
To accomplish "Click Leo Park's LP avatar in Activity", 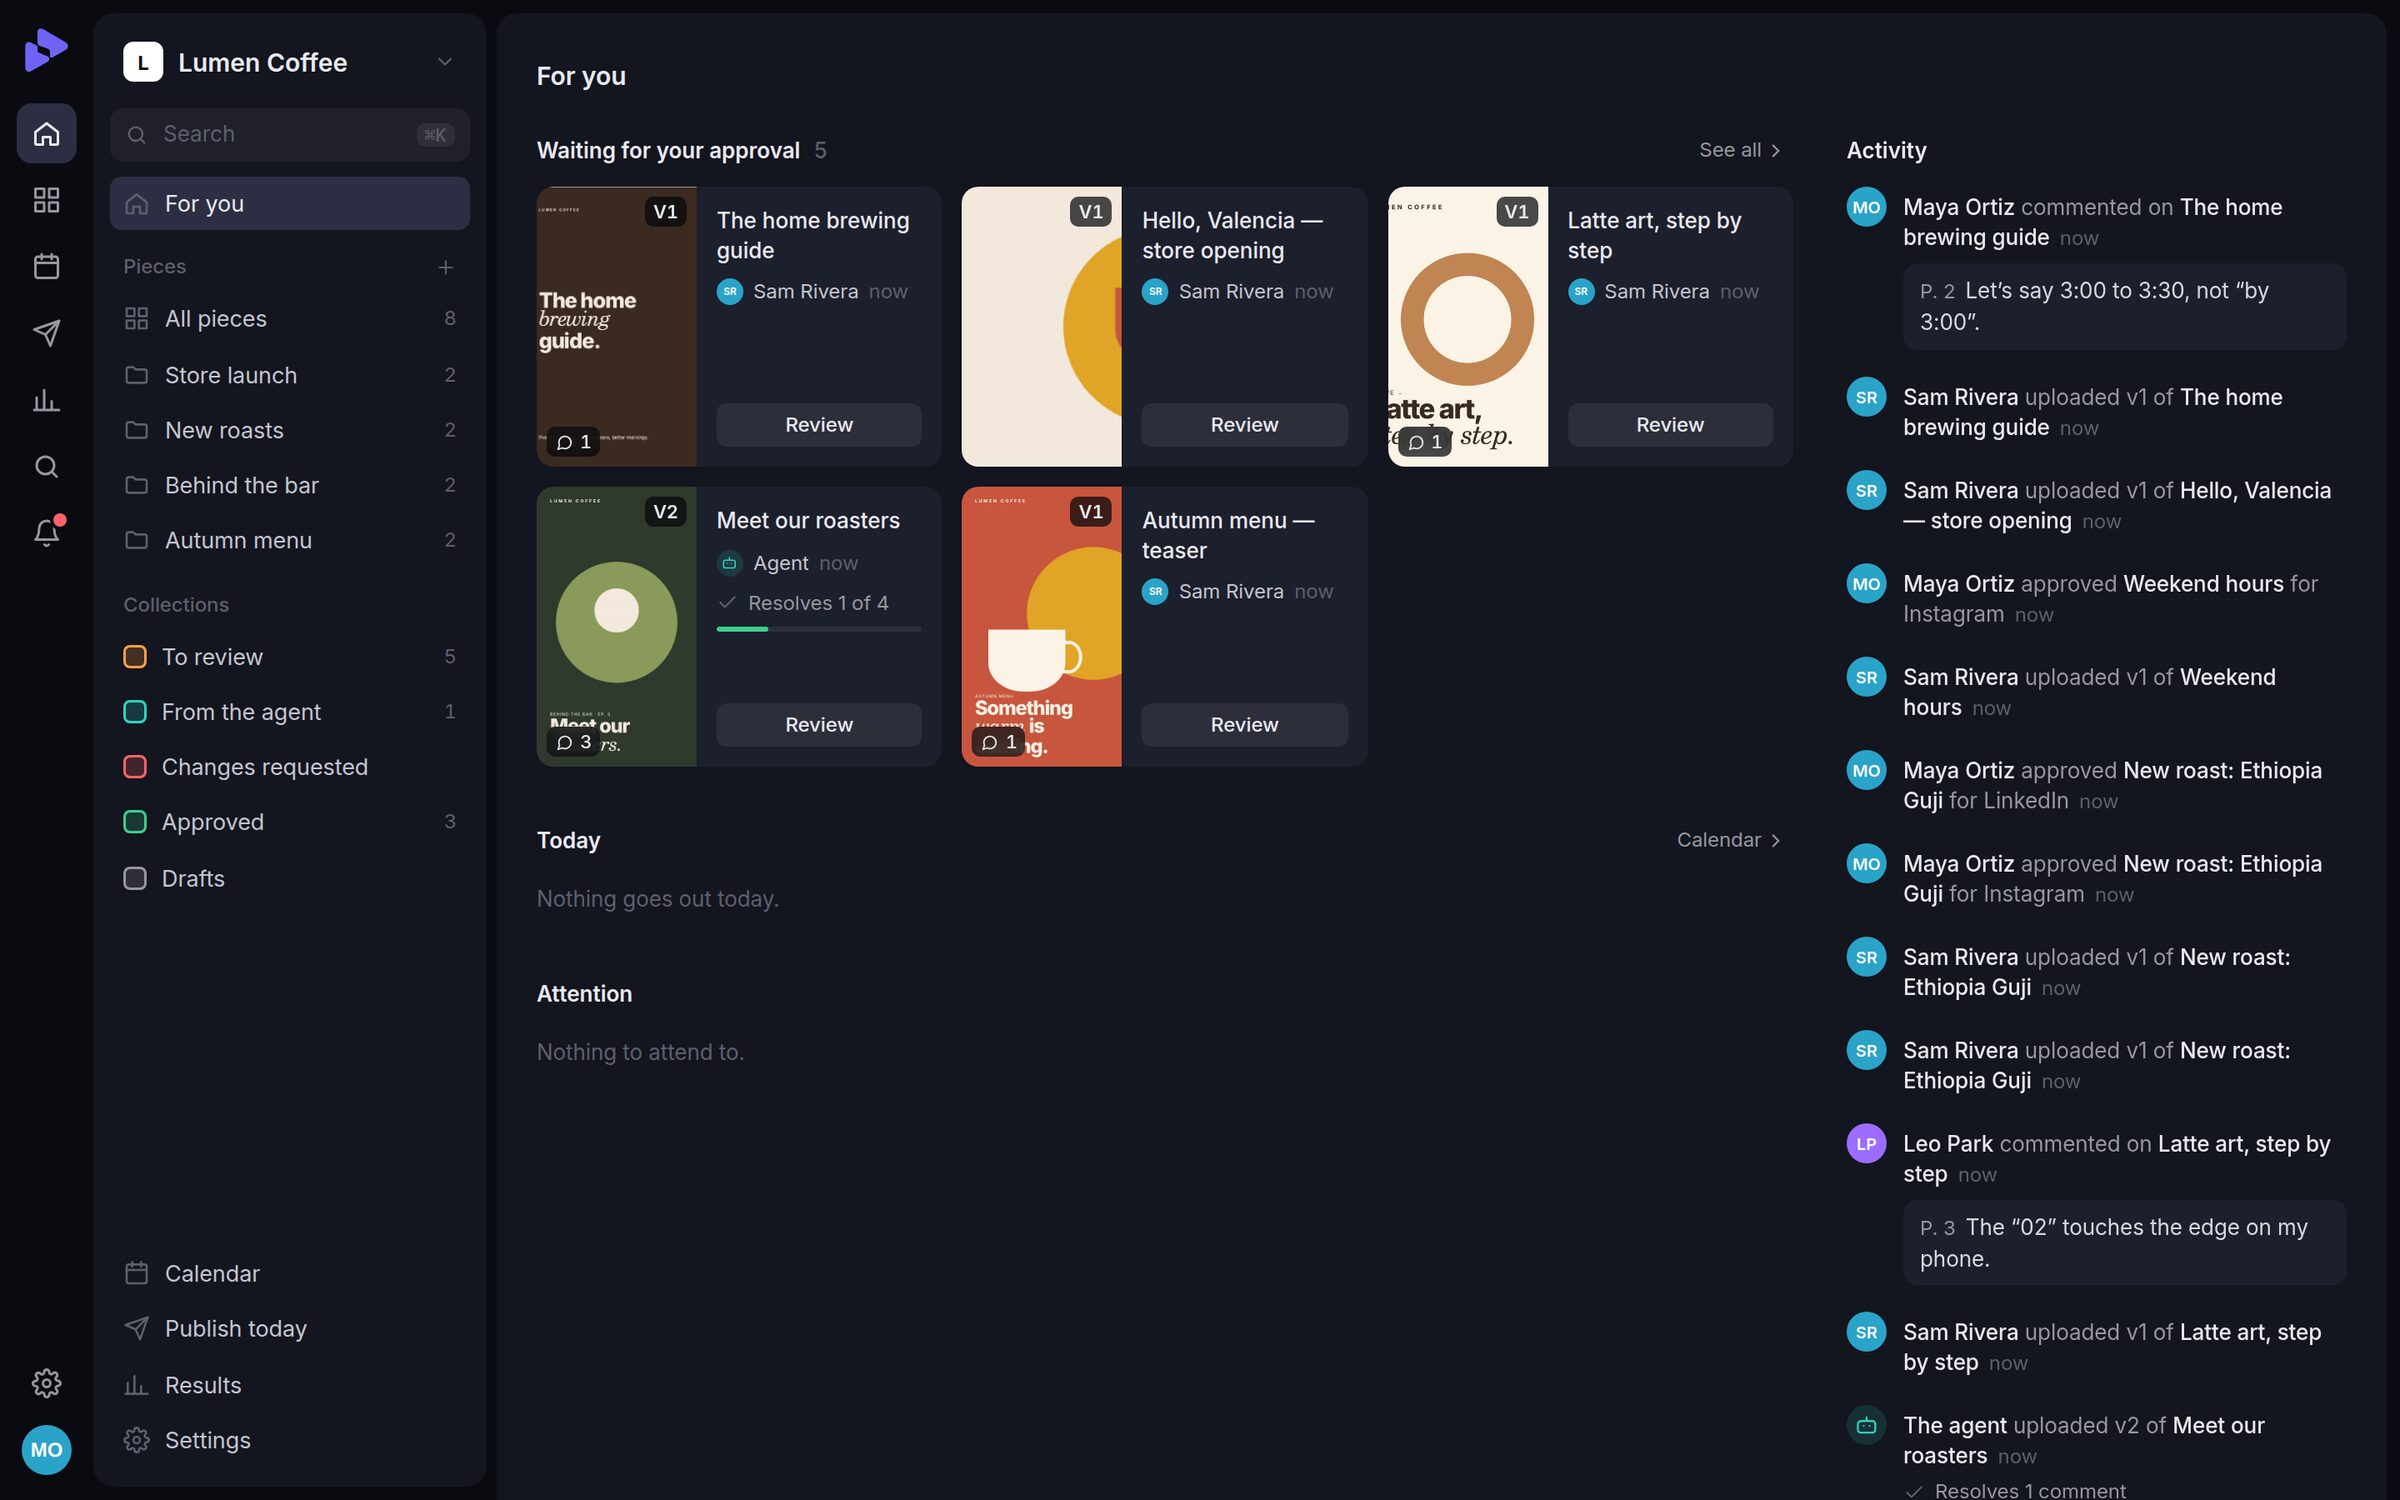I will (x=1866, y=1144).
